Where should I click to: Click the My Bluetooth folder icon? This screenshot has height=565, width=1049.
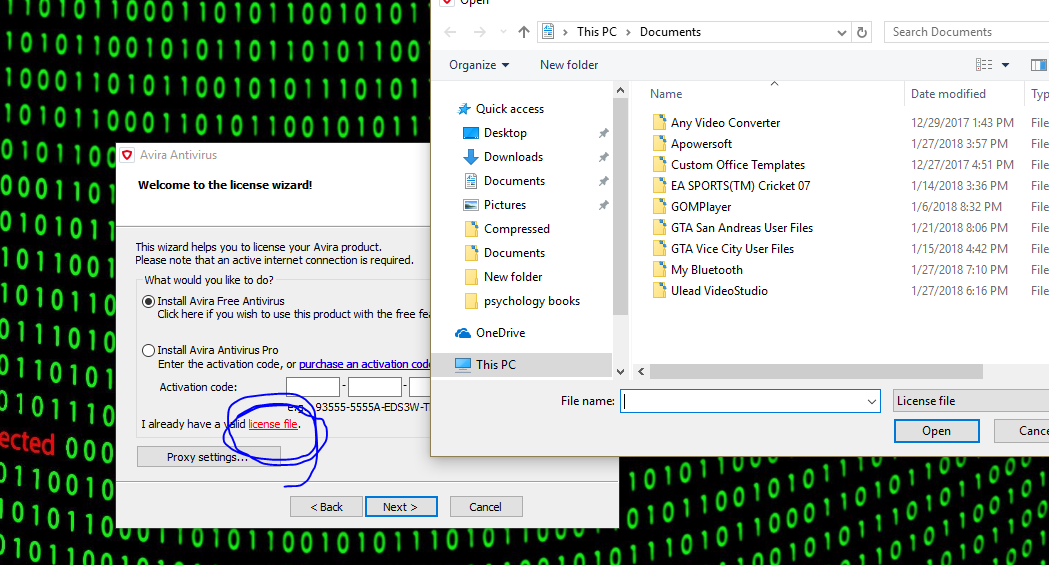pos(659,269)
